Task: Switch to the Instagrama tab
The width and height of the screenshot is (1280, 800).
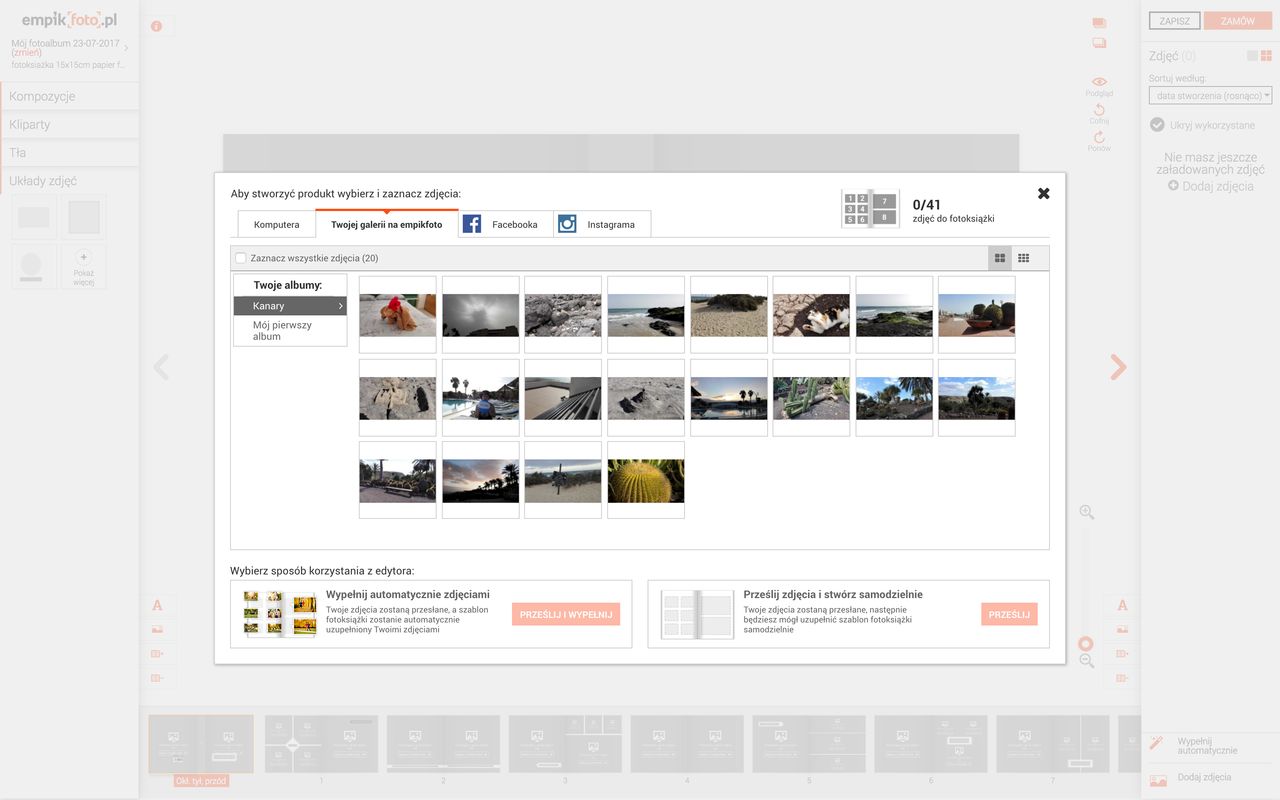Action: pyautogui.click(x=602, y=225)
